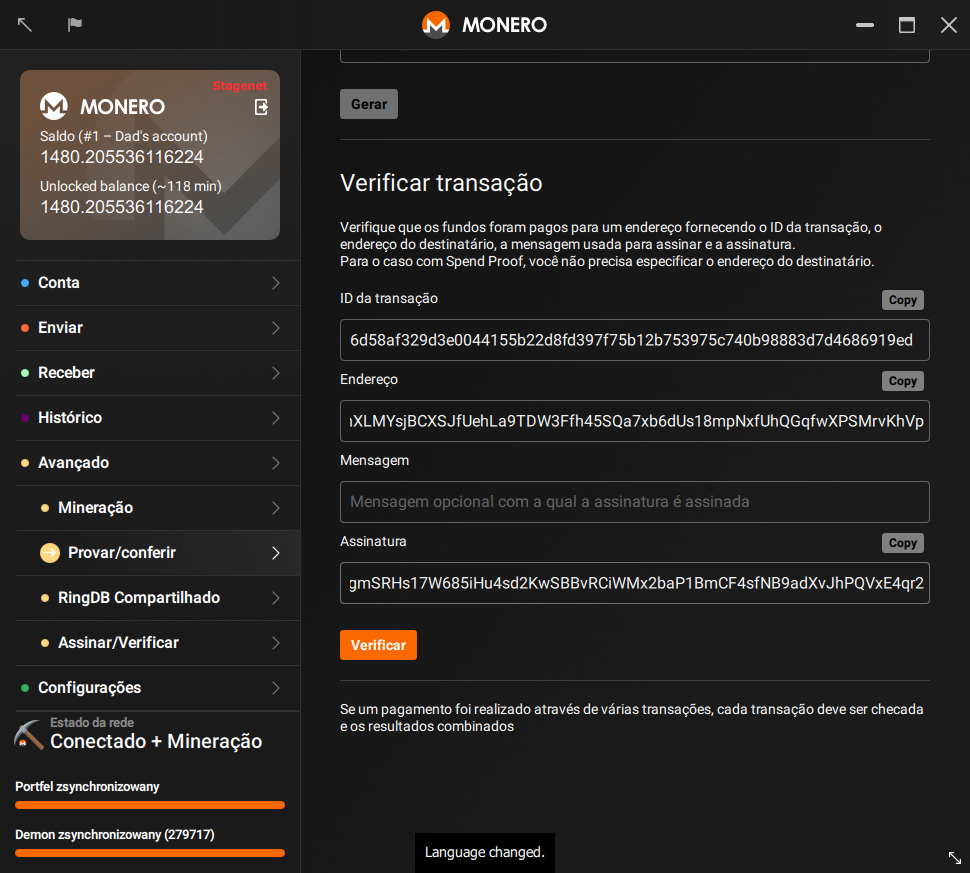Open Assinar/Verificar item

[158, 643]
